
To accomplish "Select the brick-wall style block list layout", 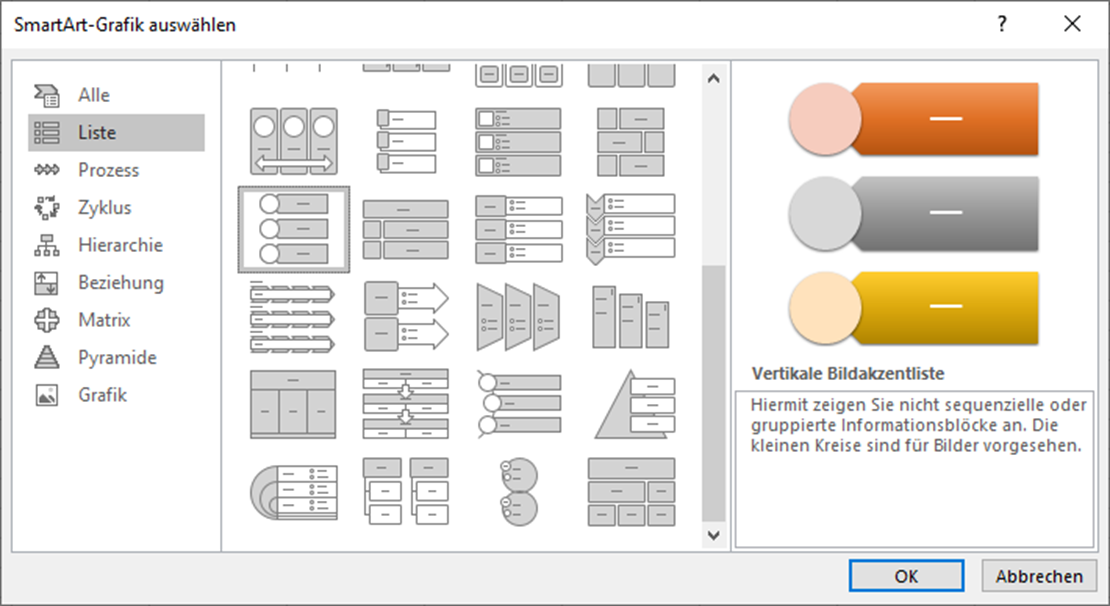I will [631, 141].
